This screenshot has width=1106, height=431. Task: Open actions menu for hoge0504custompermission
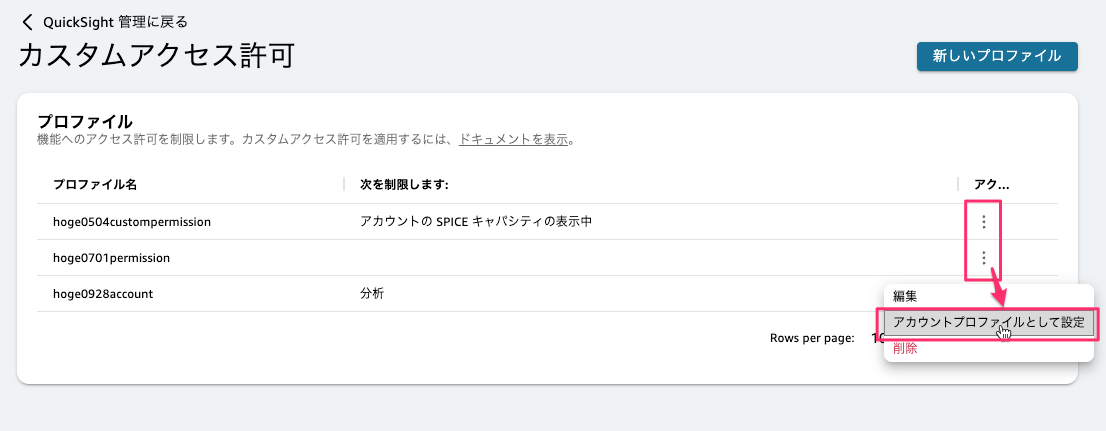click(x=983, y=222)
